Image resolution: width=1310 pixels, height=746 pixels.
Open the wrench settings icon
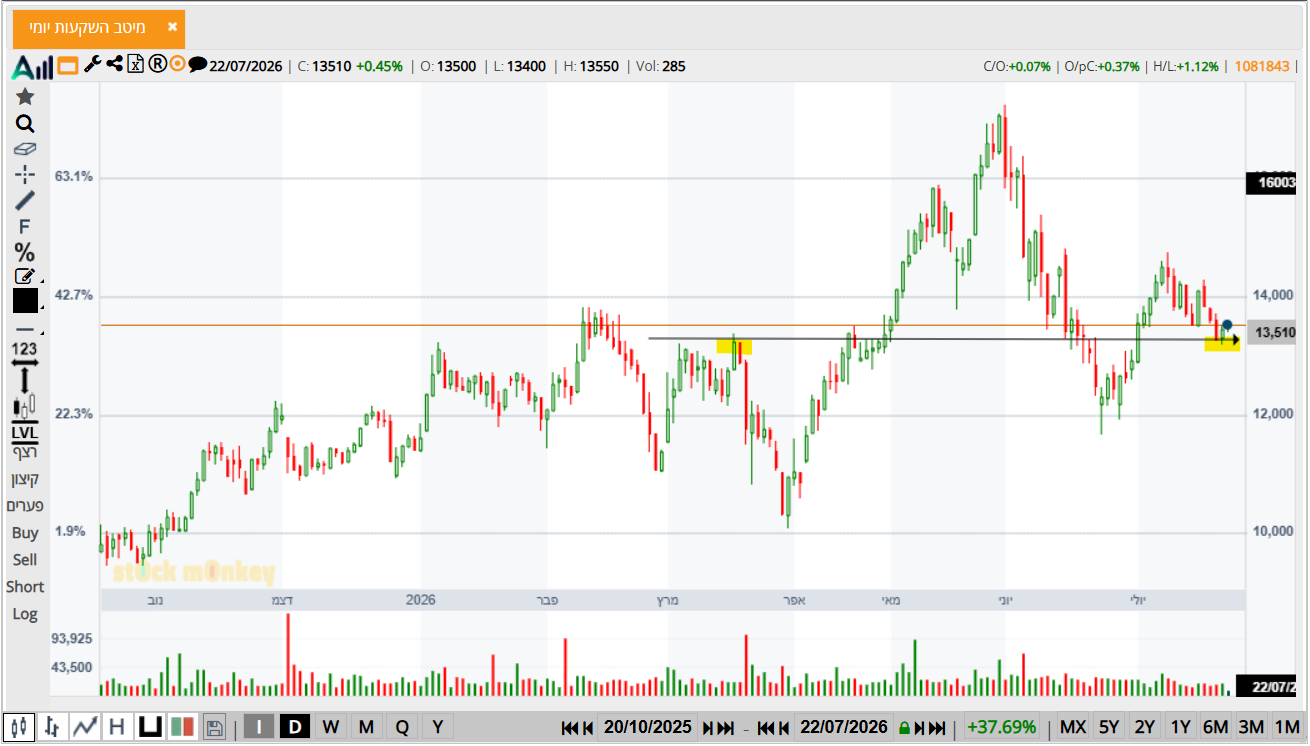(x=92, y=65)
